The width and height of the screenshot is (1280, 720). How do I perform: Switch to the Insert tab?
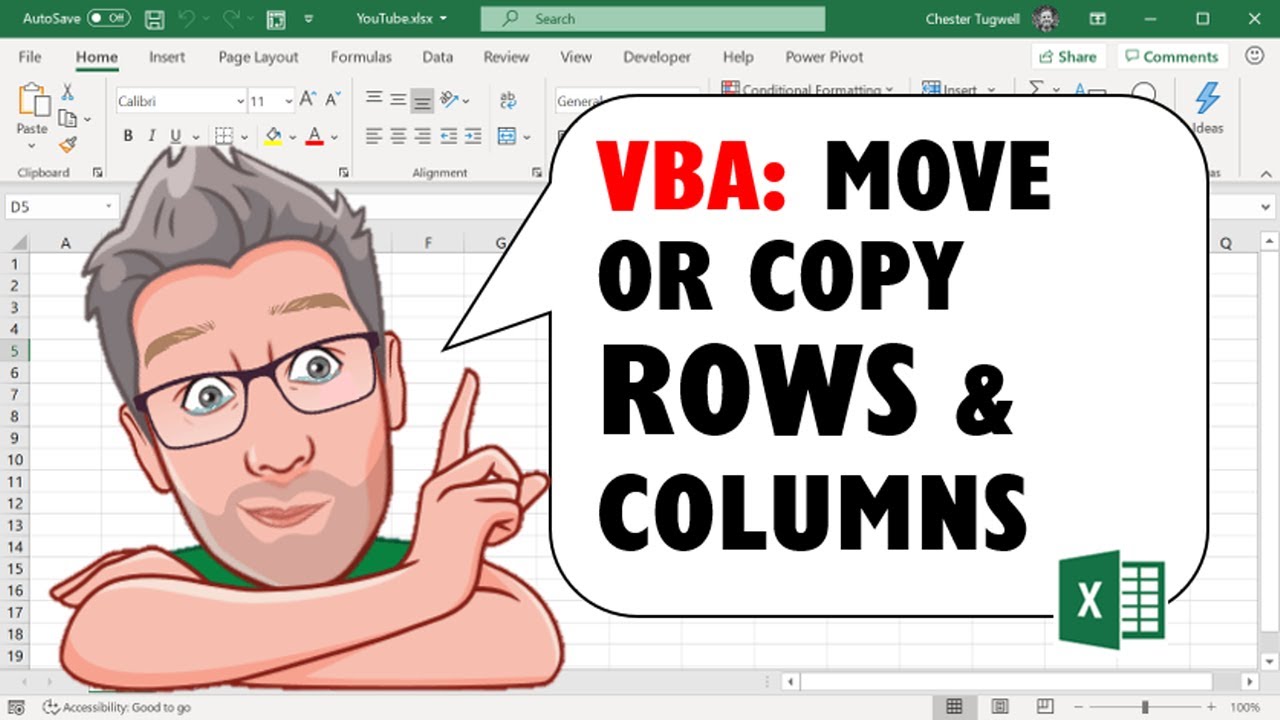(167, 57)
